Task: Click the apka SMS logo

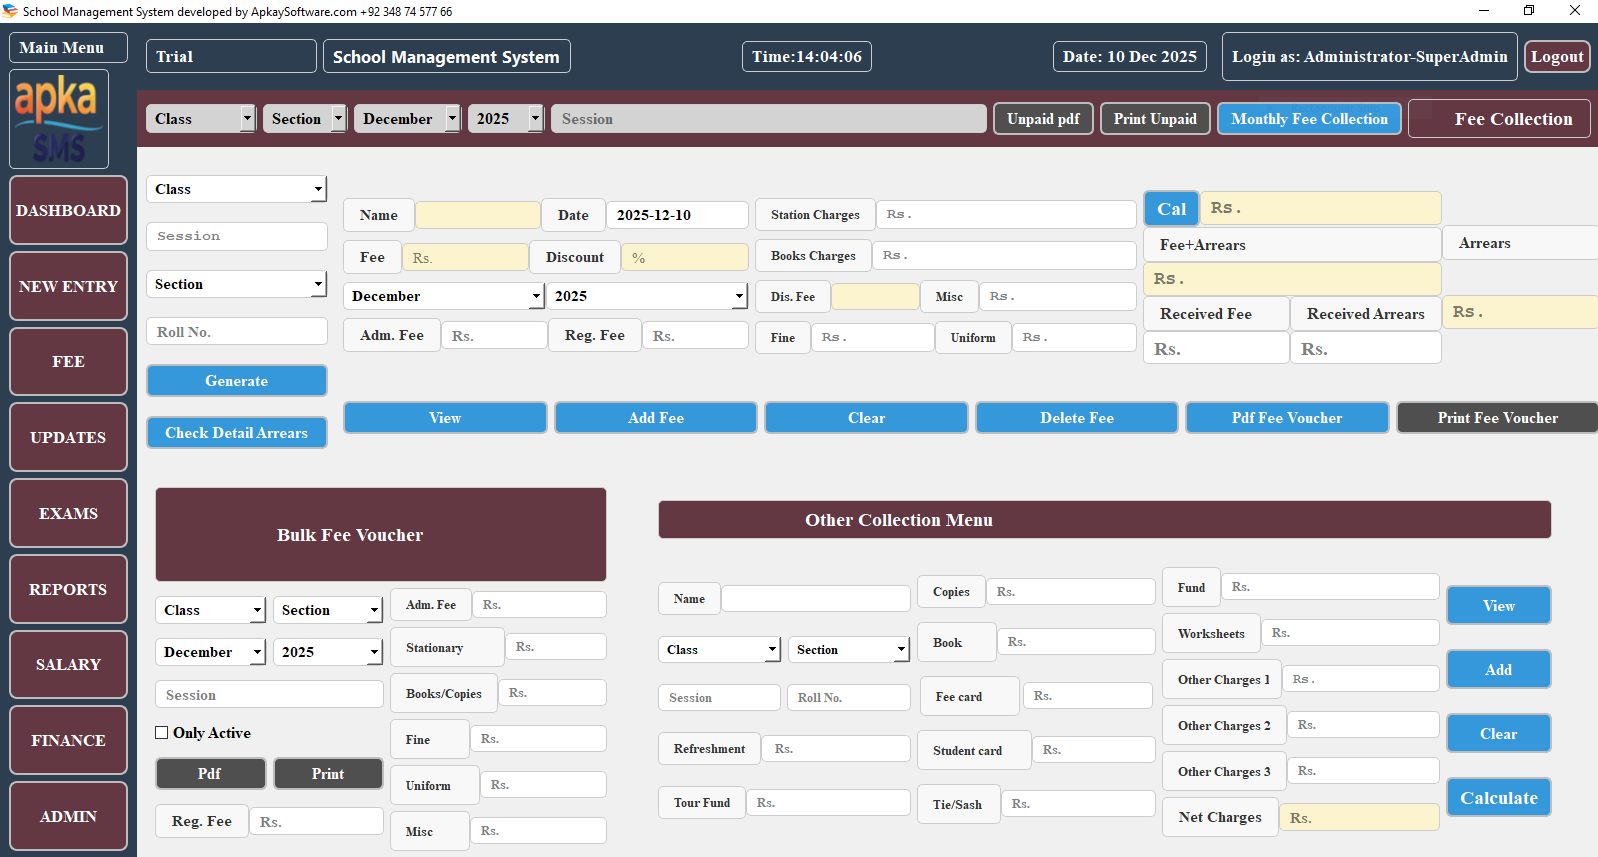Action: [58, 119]
